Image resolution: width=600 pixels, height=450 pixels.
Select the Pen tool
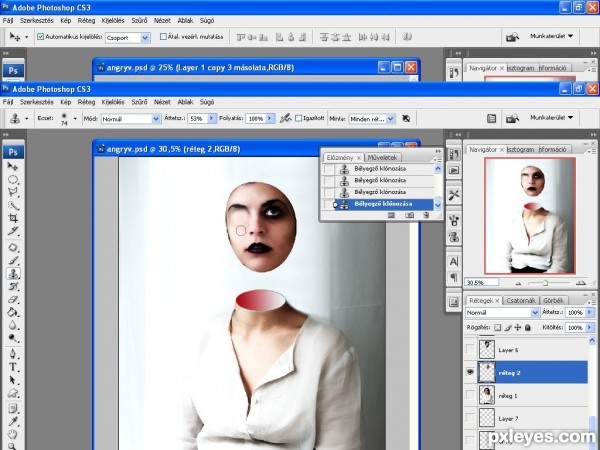(x=13, y=354)
